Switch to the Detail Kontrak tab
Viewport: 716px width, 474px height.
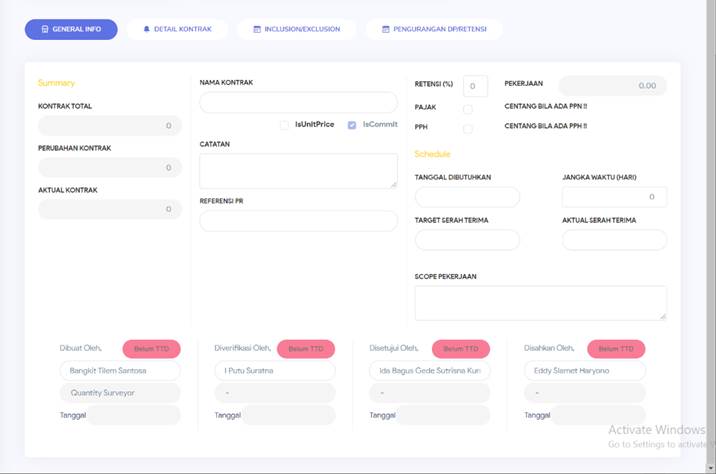177,30
